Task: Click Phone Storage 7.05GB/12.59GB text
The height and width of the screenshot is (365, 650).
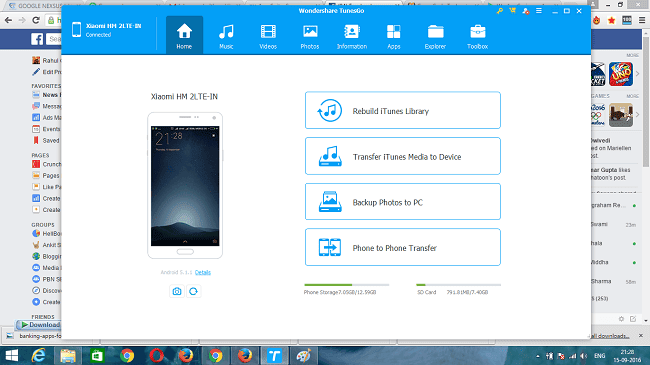Action: tap(340, 292)
